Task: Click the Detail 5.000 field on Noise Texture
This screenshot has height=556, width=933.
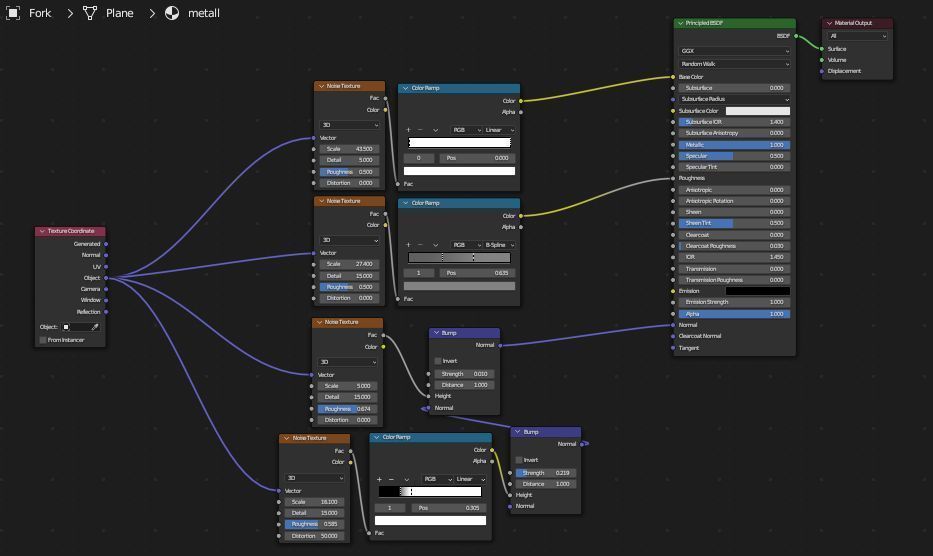Action: click(349, 160)
